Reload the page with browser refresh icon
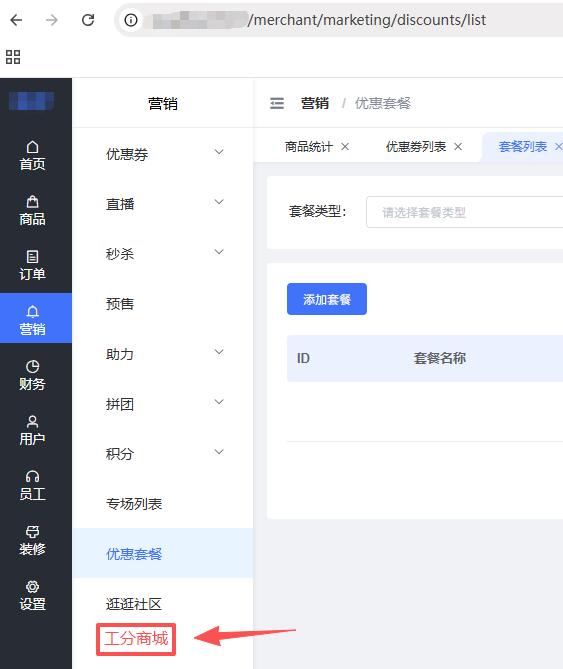 (88, 20)
